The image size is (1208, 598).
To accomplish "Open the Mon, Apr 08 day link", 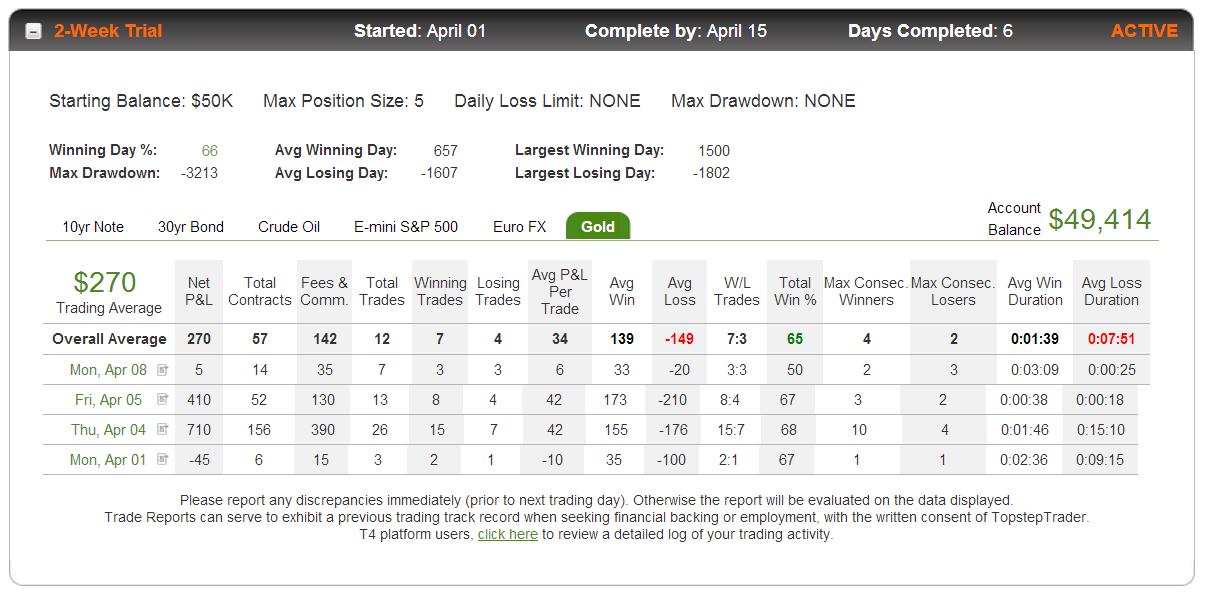I will click(108, 370).
